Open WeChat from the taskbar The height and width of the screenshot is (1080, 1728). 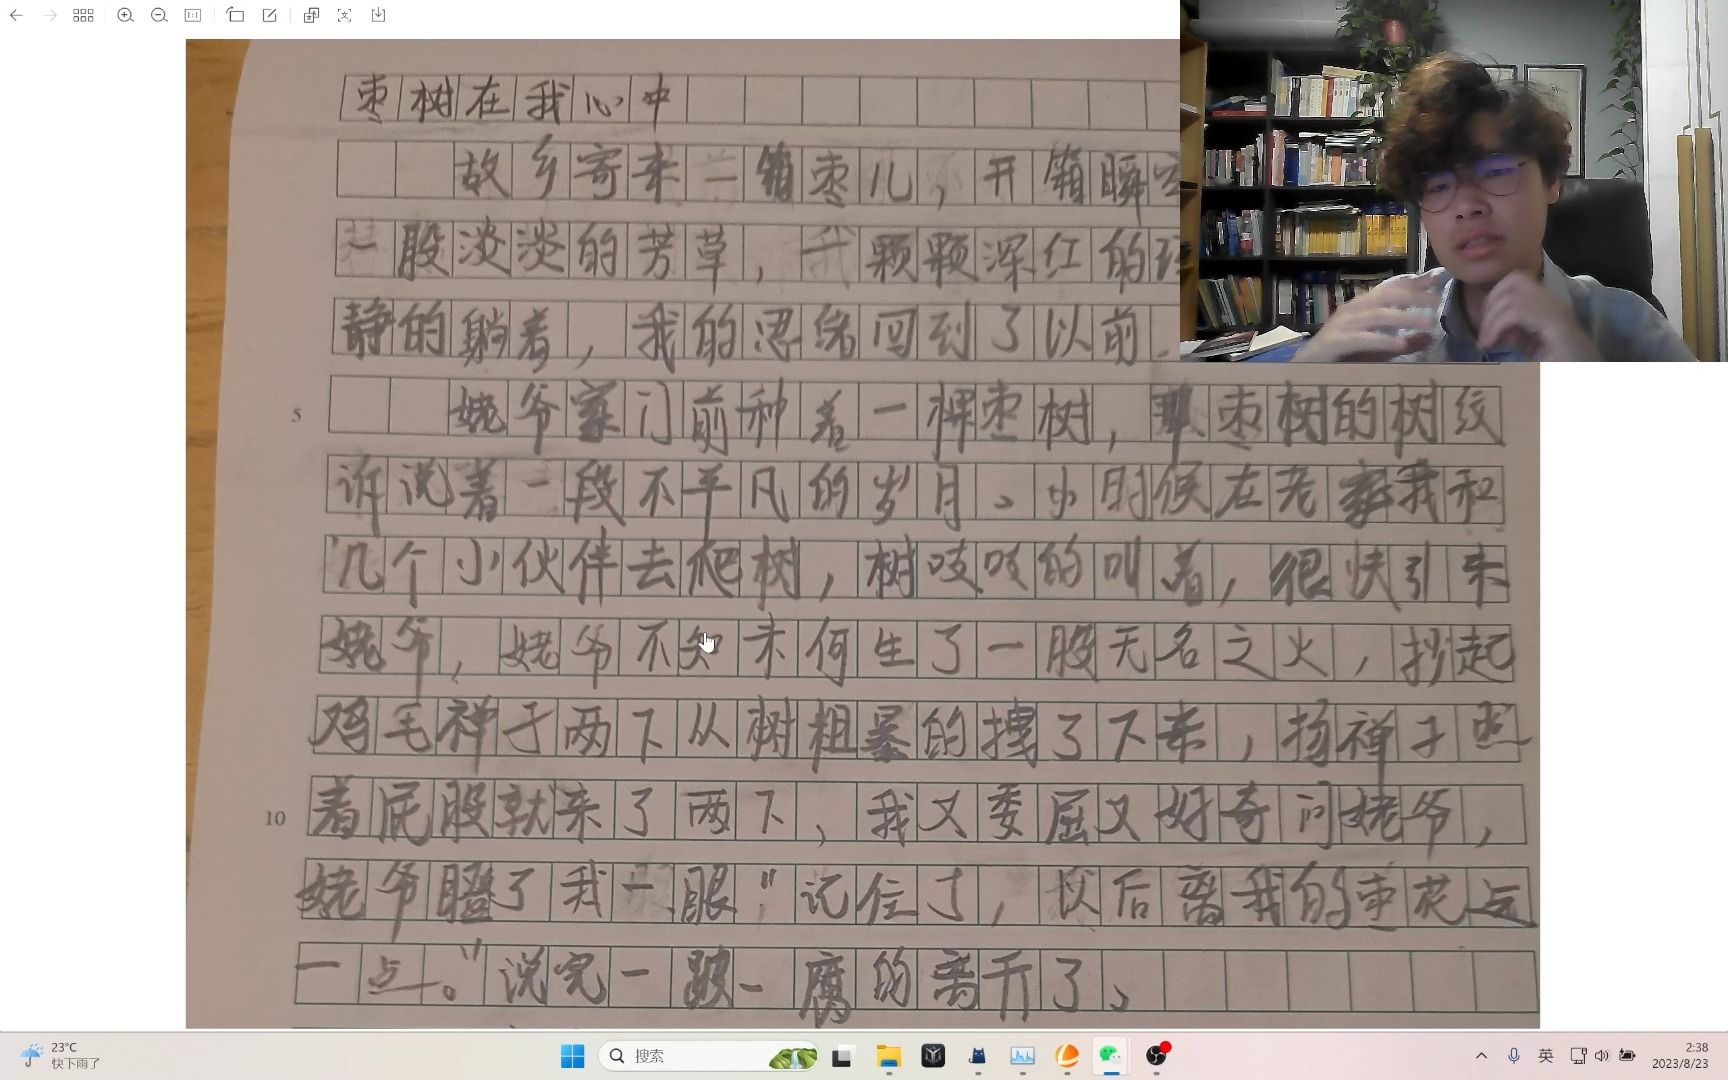pyautogui.click(x=1111, y=1056)
